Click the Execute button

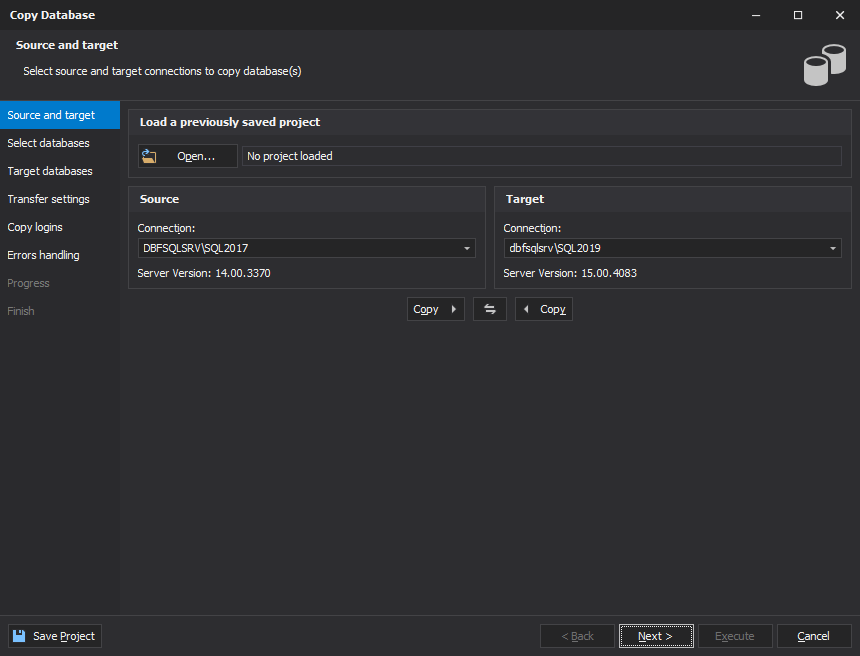pyautogui.click(x=735, y=636)
